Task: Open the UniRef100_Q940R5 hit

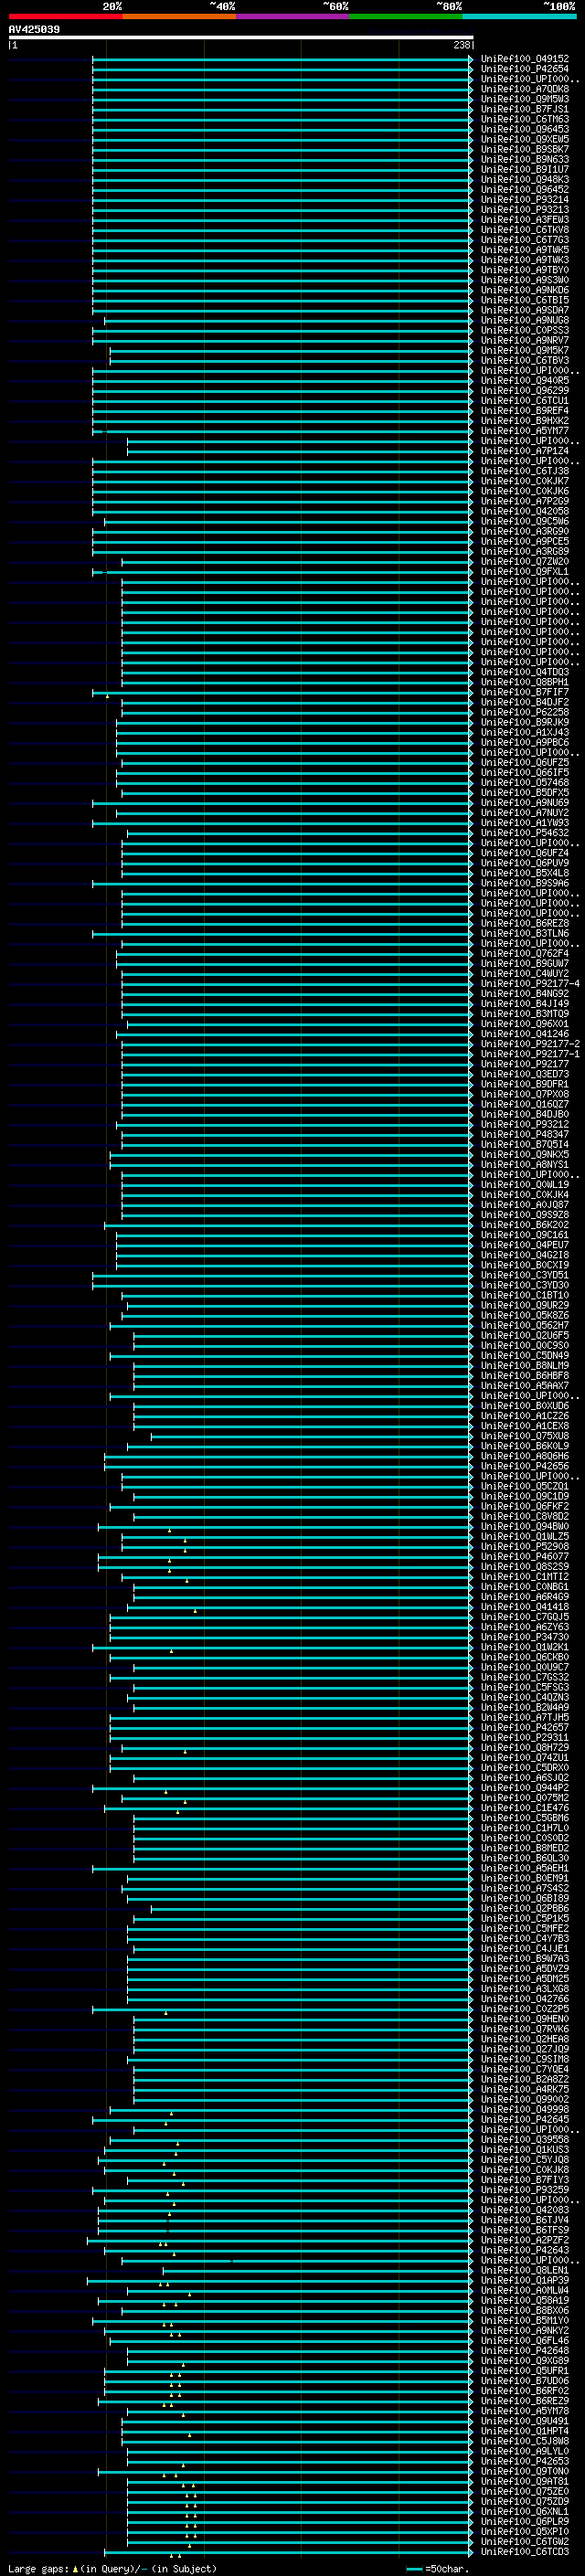Action: (x=525, y=381)
